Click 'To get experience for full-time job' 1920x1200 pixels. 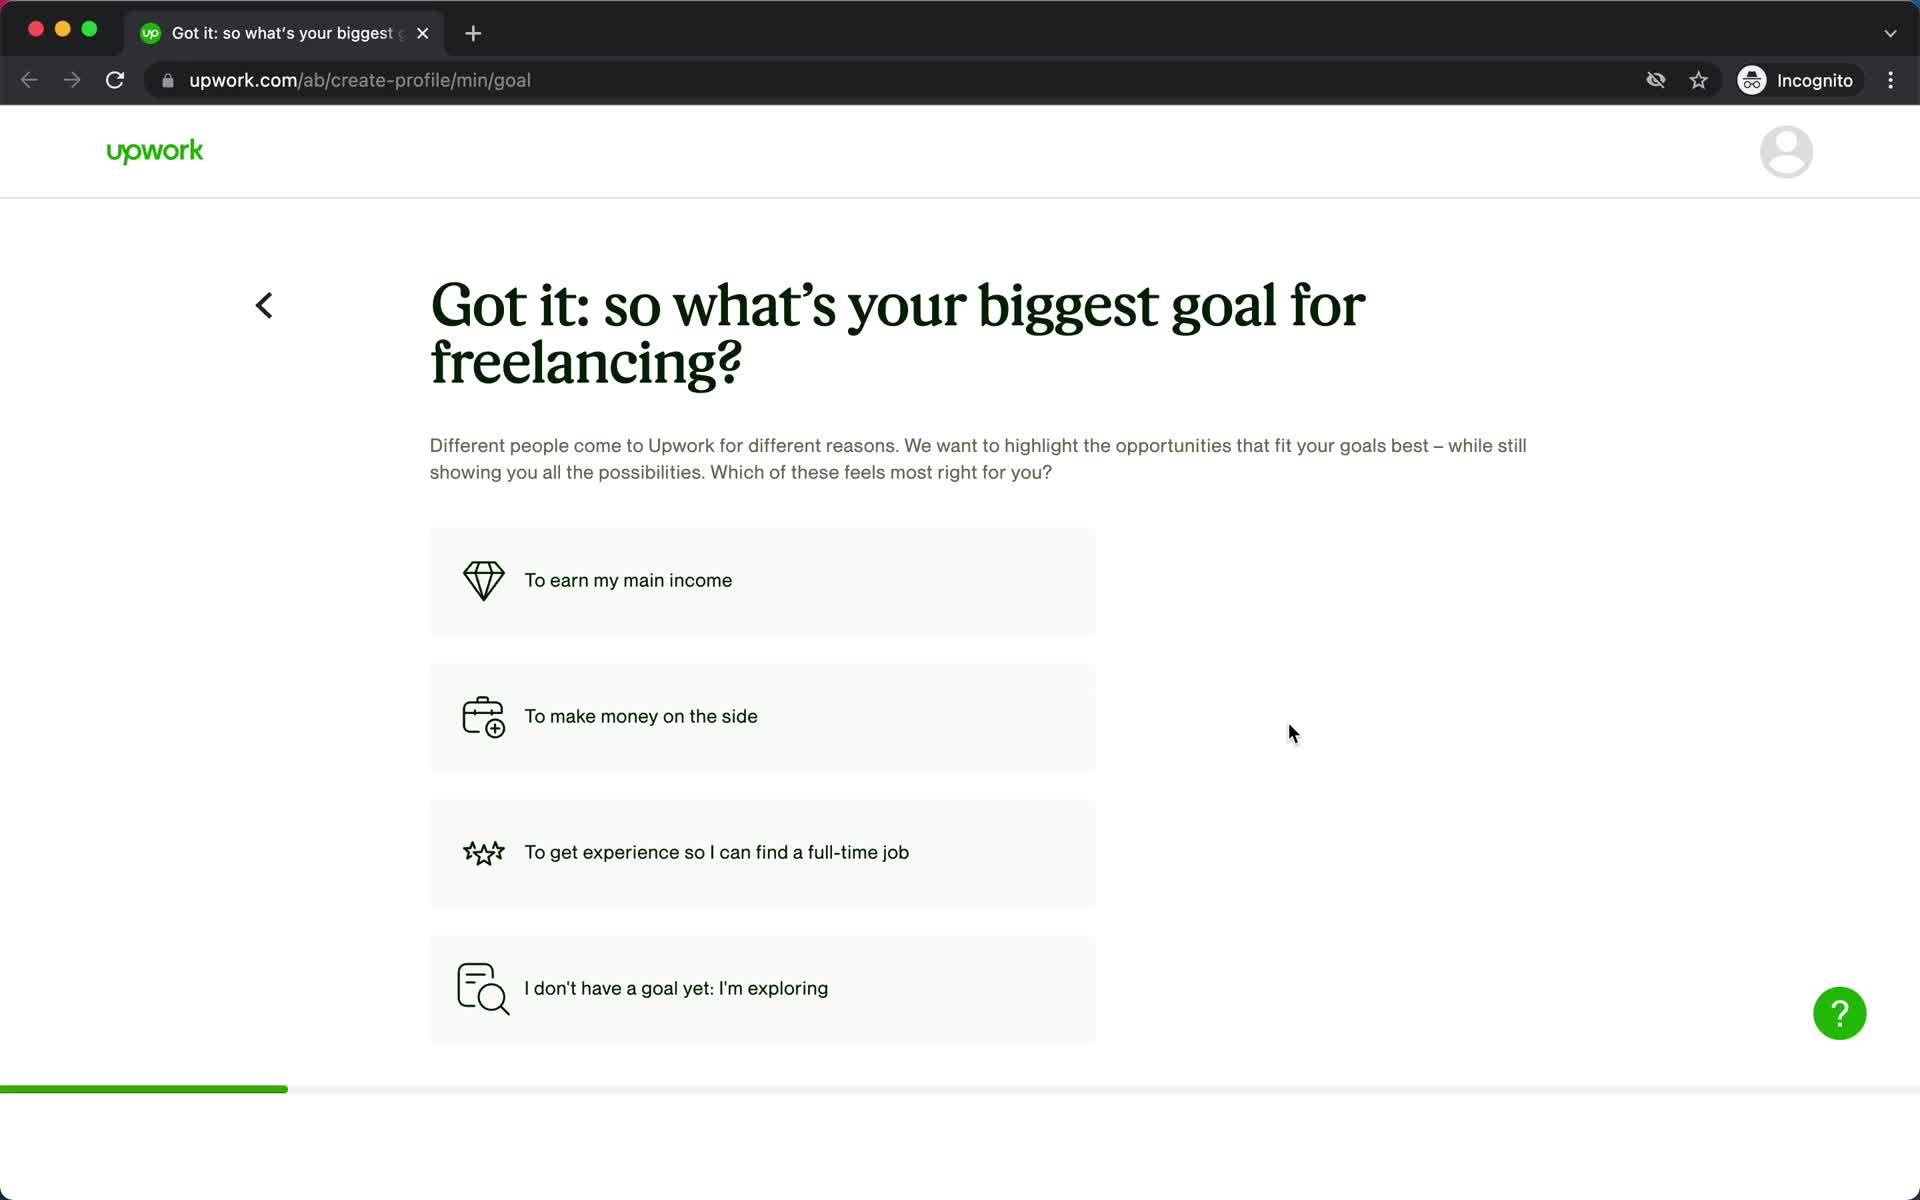(x=762, y=852)
